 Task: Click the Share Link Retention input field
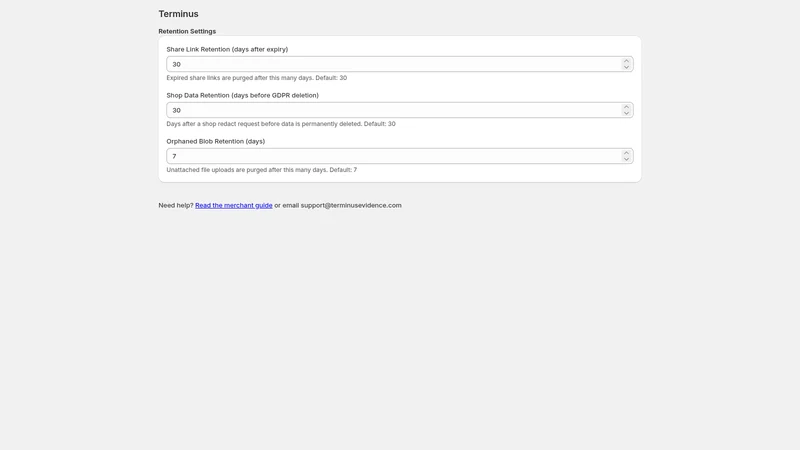tap(399, 64)
